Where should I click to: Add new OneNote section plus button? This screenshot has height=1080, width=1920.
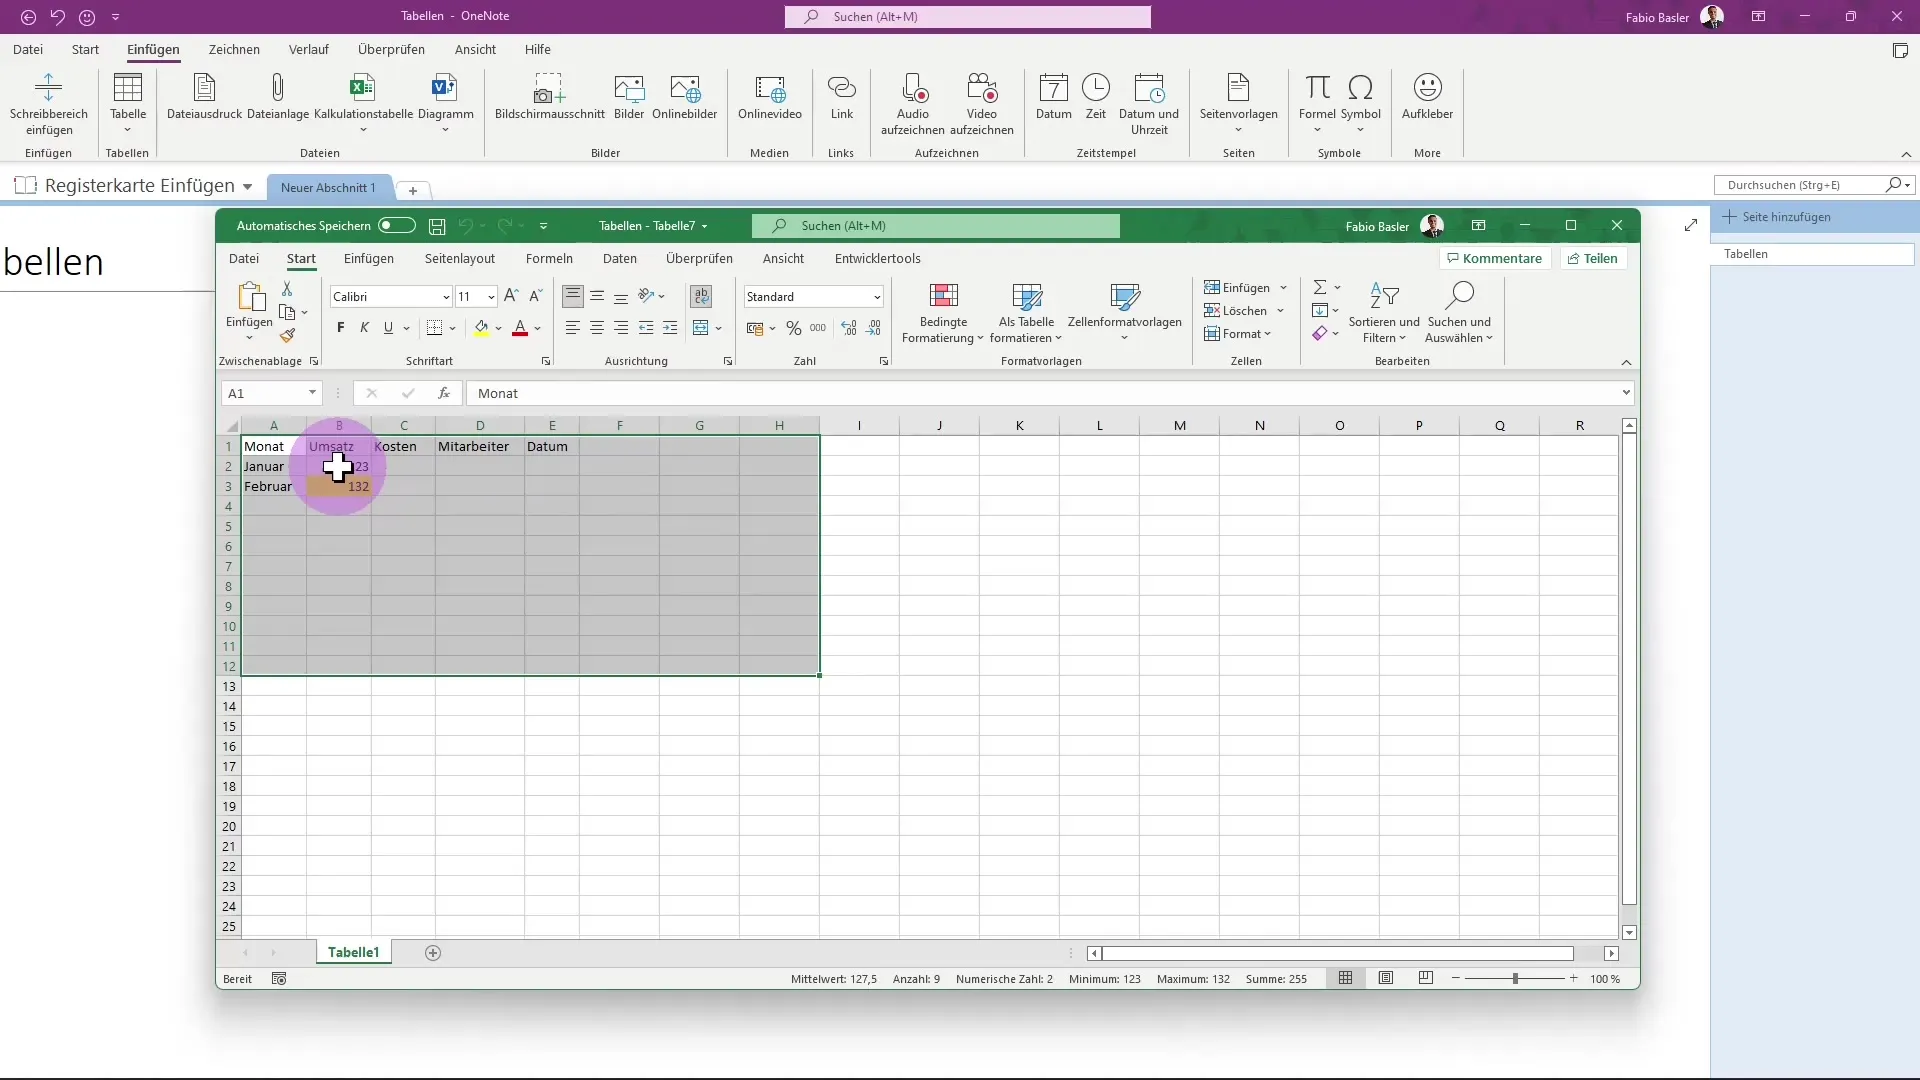pos(412,190)
